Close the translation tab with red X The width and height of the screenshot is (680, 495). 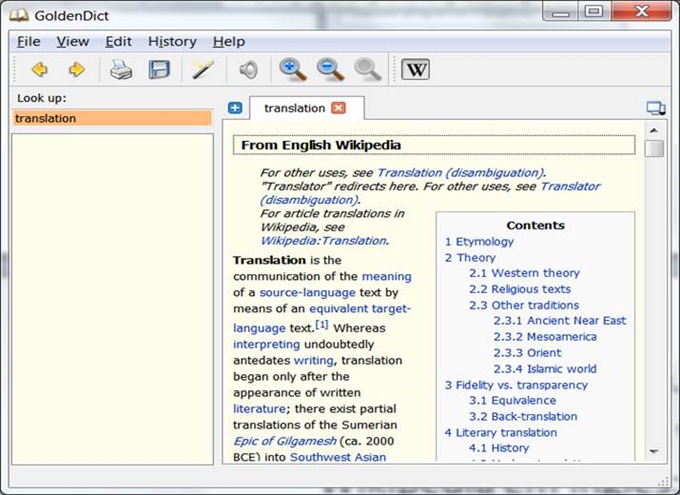coord(338,108)
